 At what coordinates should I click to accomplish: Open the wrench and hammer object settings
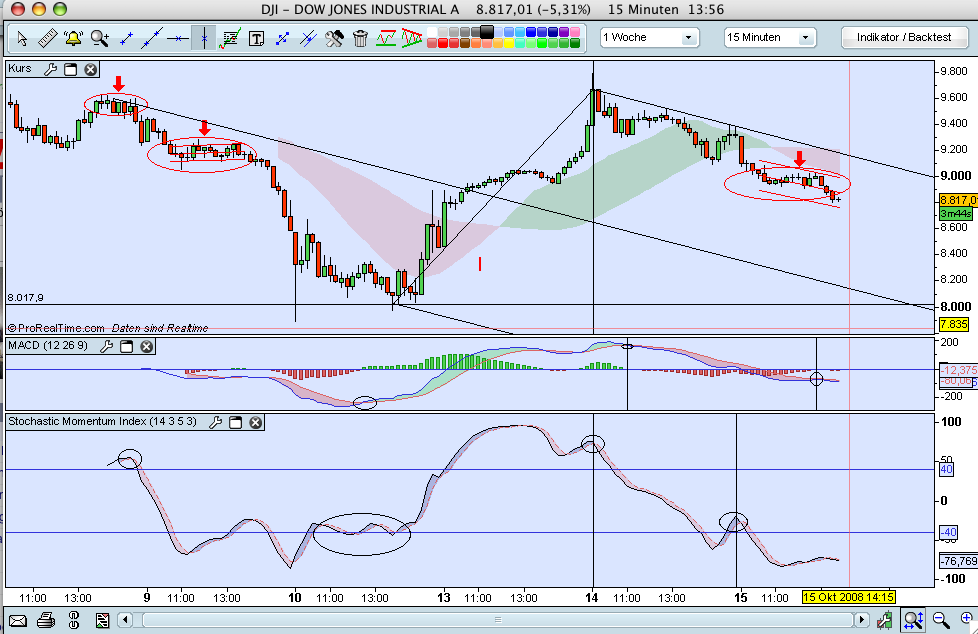coord(334,39)
